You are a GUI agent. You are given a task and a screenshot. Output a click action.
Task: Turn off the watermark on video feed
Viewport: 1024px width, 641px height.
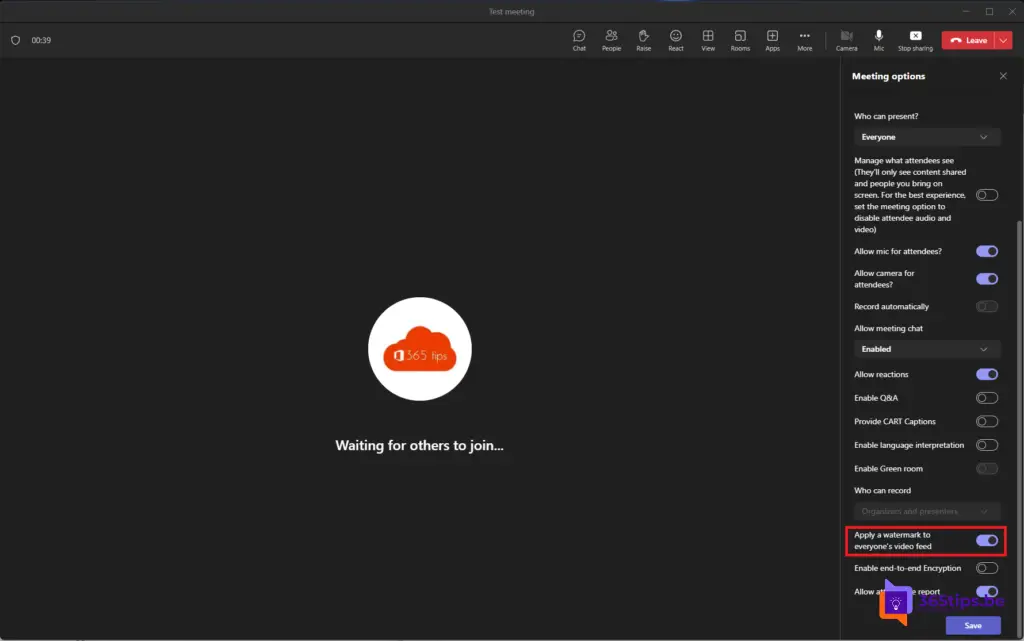click(986, 541)
